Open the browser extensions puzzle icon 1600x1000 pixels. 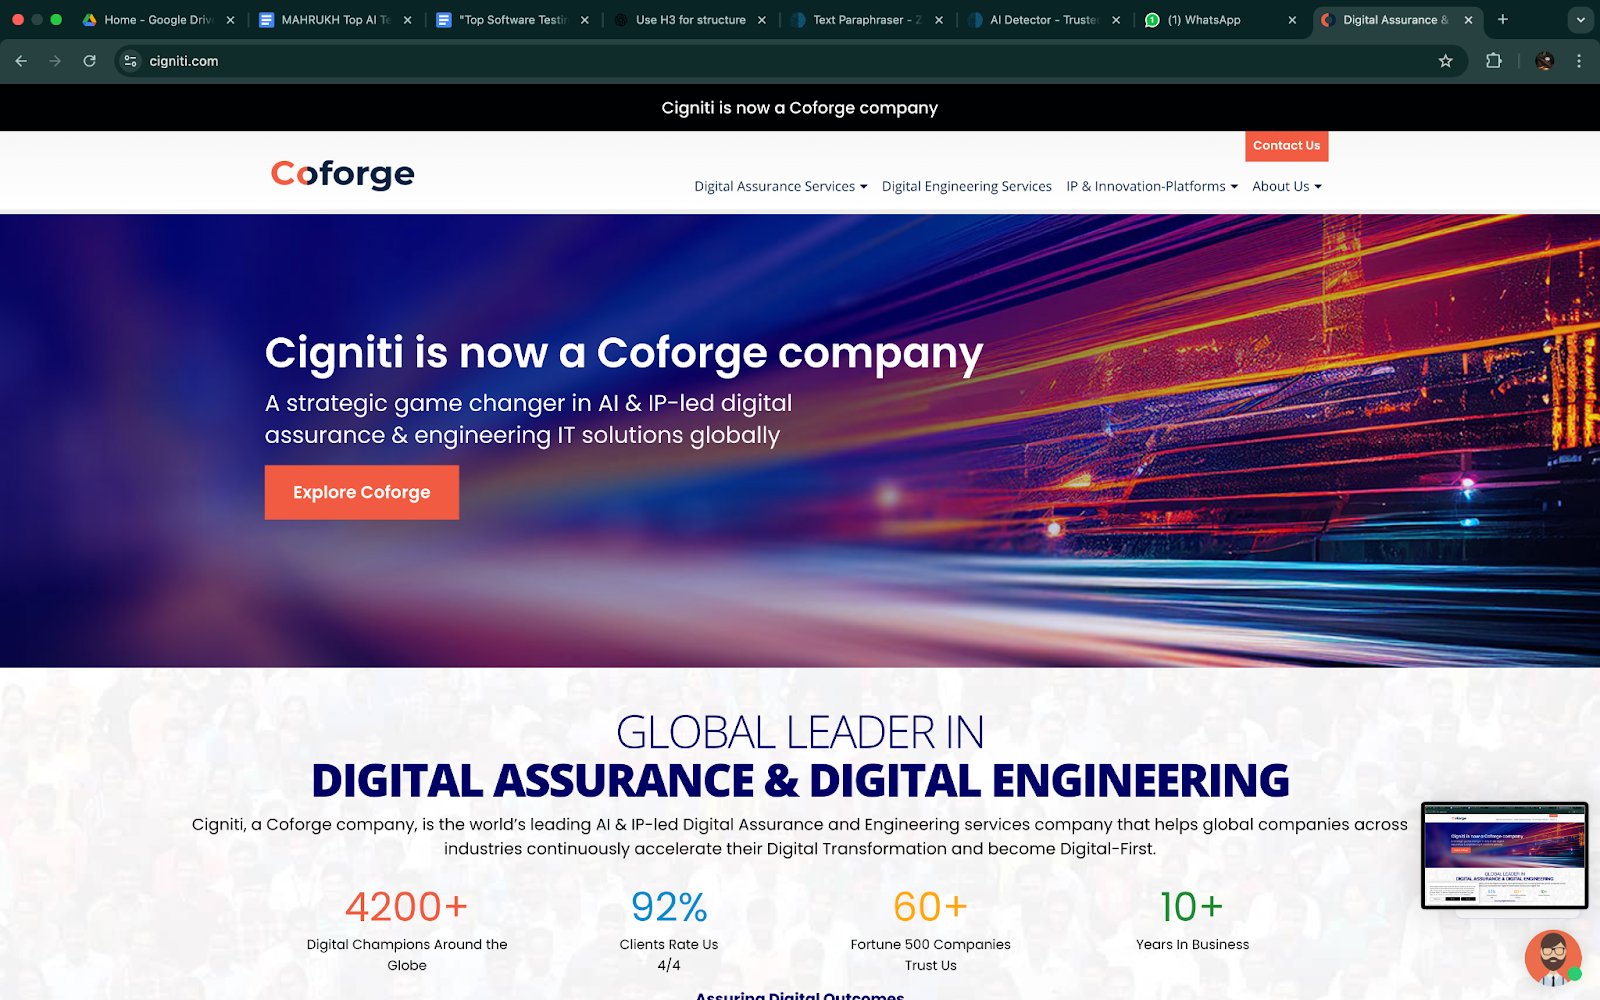coord(1493,61)
